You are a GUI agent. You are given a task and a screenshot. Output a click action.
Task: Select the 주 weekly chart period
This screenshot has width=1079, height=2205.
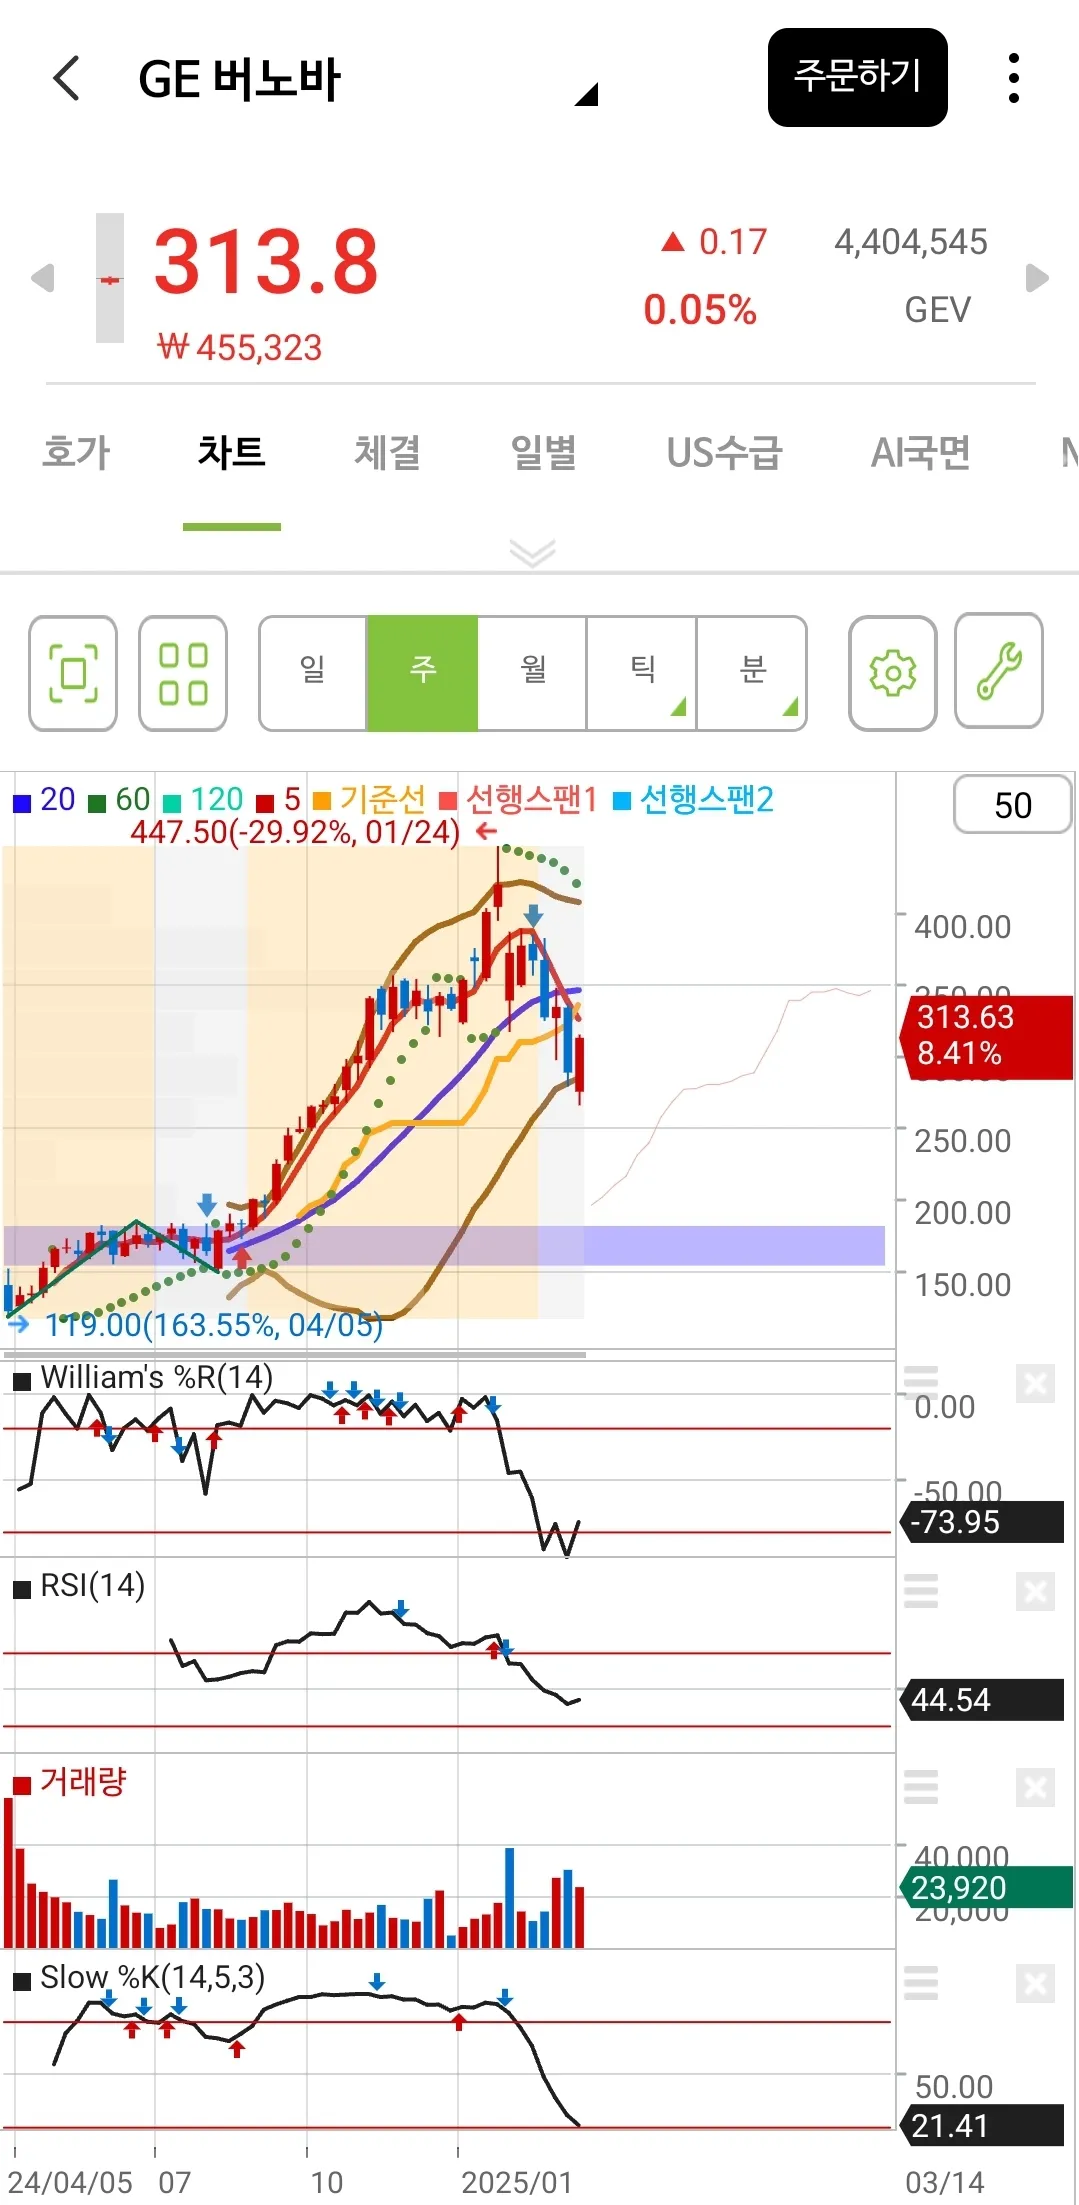422,673
